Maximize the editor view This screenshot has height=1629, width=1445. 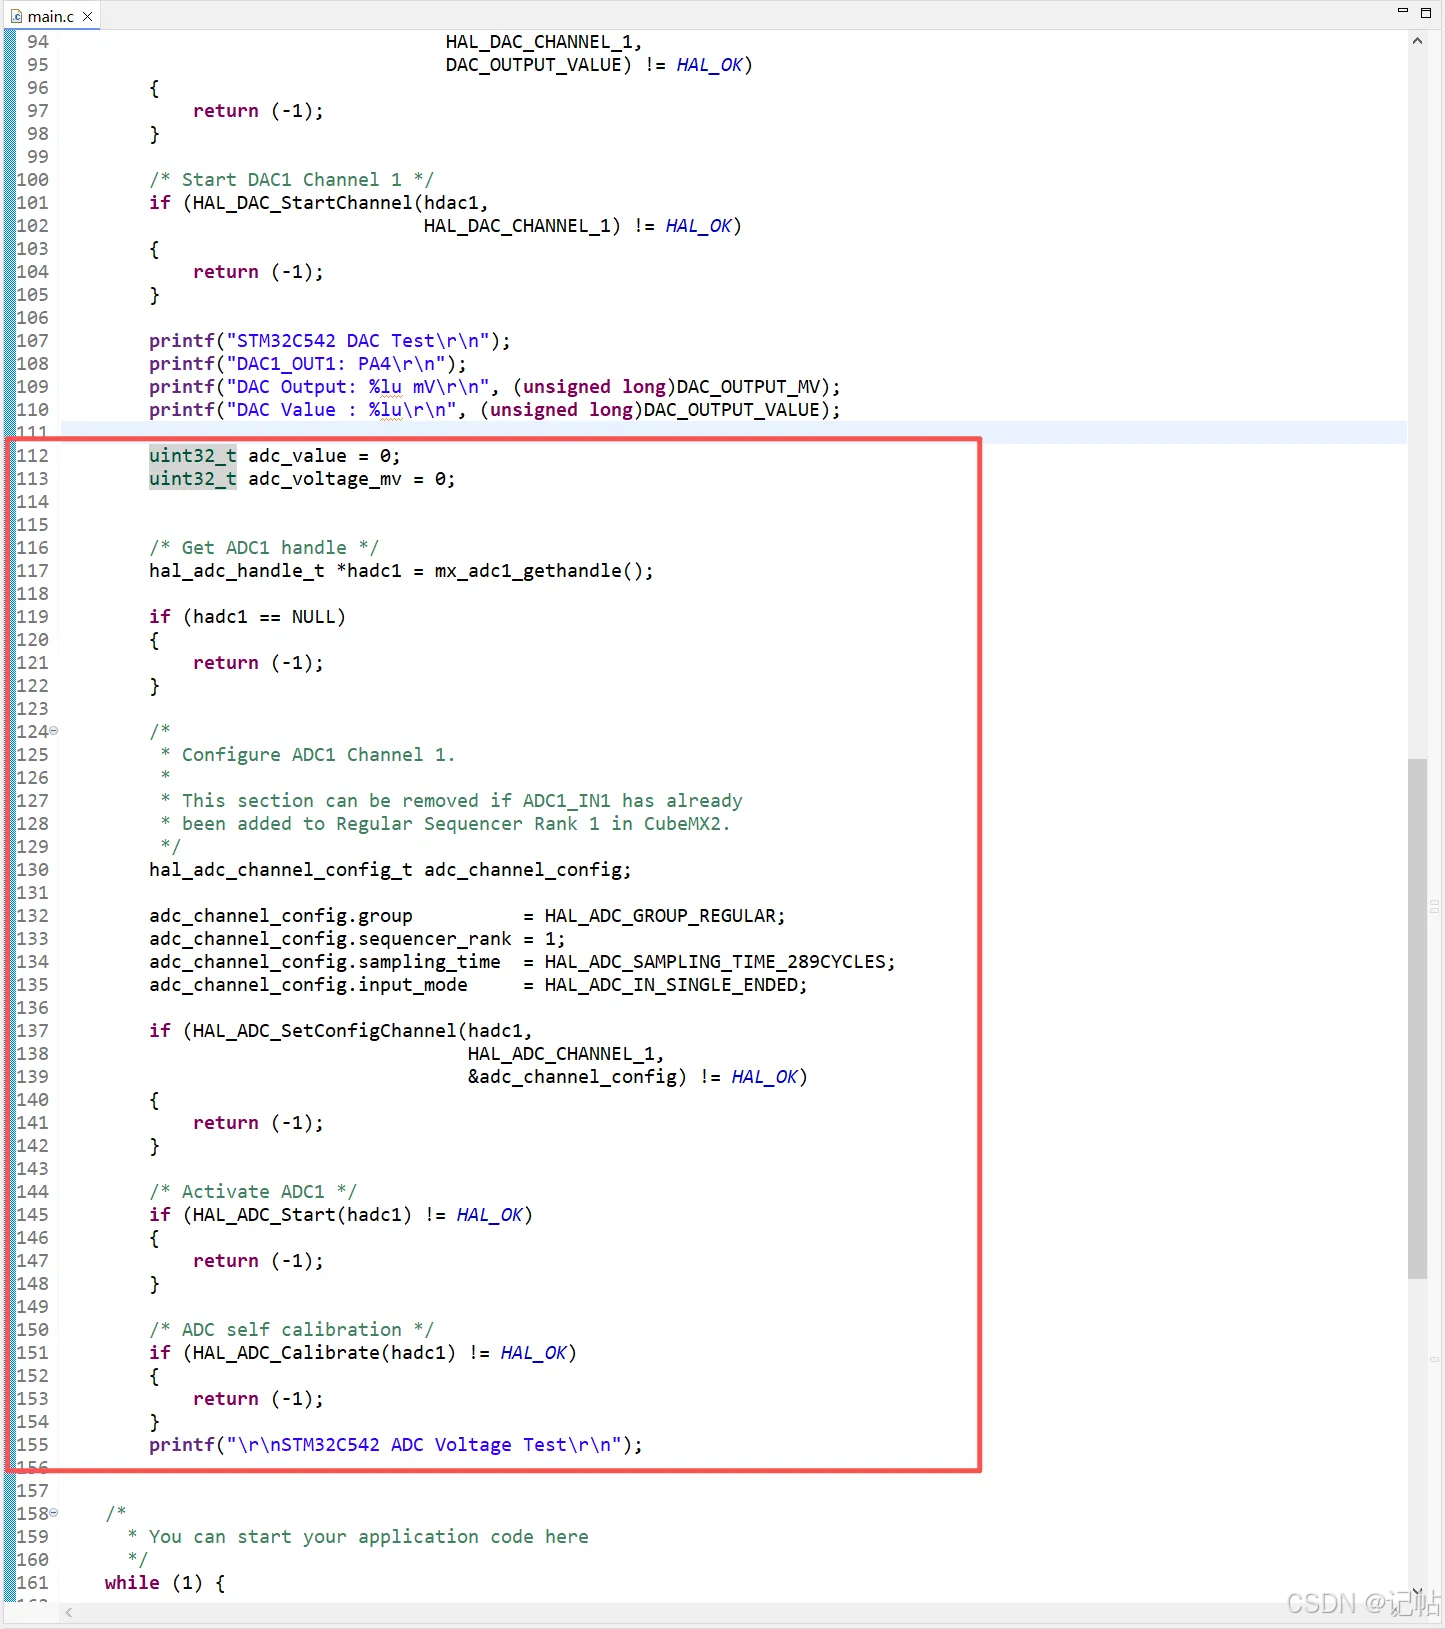pyautogui.click(x=1426, y=12)
